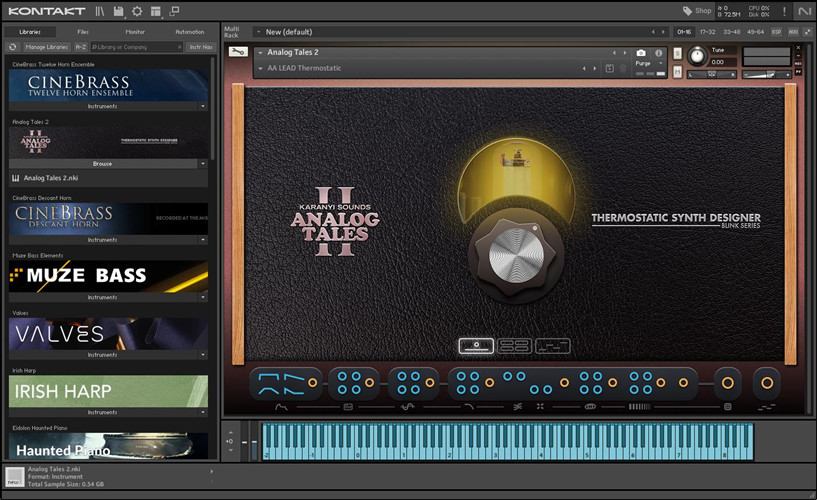Open the Purge dropdown menu
This screenshot has width=817, height=500.
tap(646, 64)
